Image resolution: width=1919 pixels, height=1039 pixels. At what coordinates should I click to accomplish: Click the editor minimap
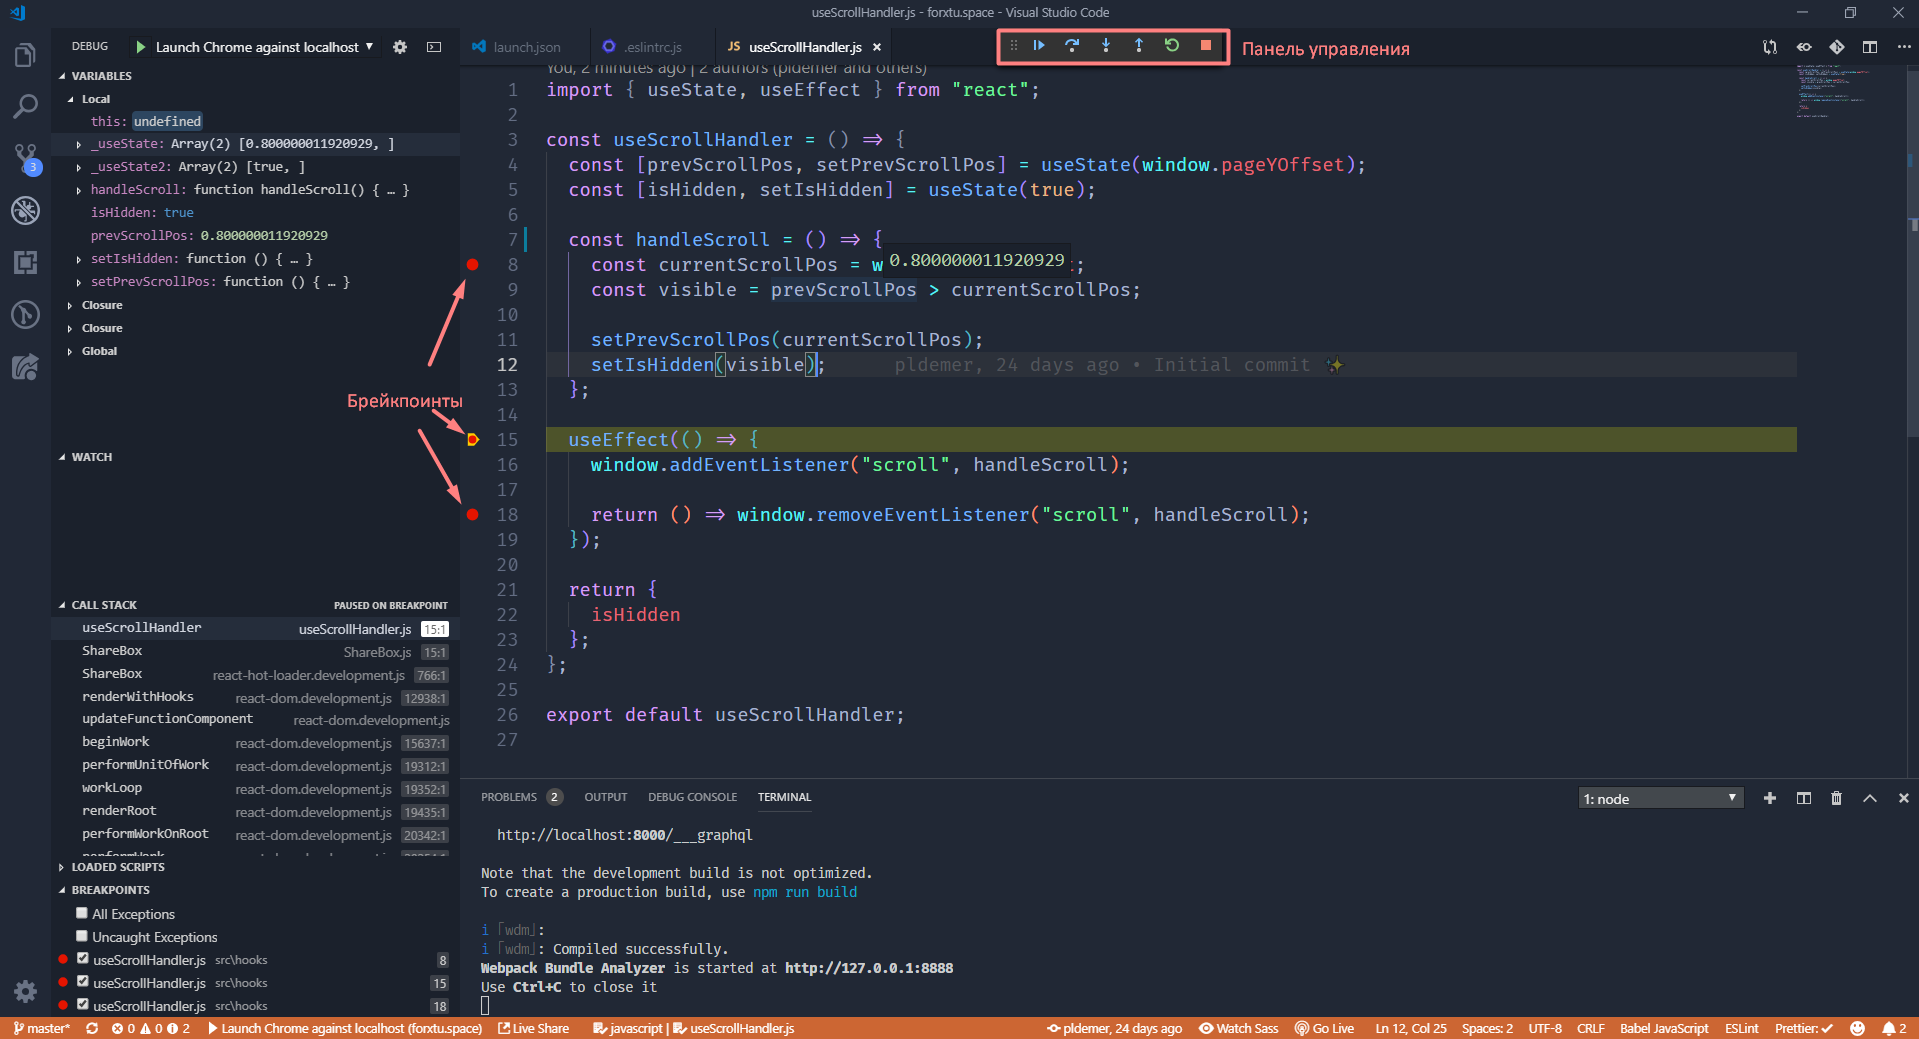tap(1850, 90)
